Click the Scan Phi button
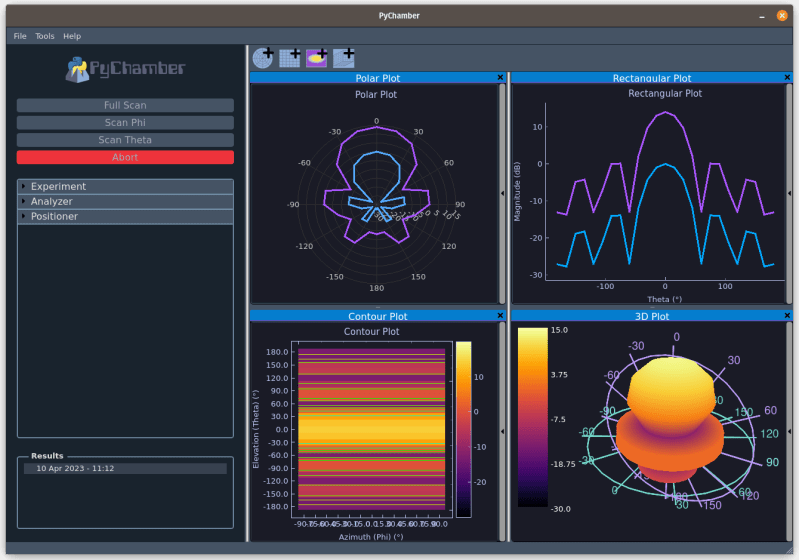Viewport: 799px width, 560px height. click(x=125, y=123)
